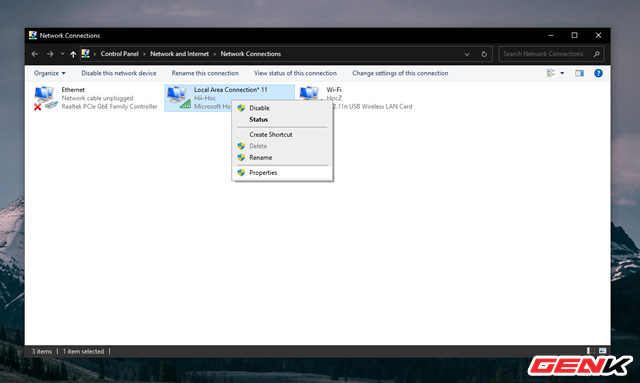Click Disable this network device
The image size is (640, 383).
pyautogui.click(x=119, y=73)
